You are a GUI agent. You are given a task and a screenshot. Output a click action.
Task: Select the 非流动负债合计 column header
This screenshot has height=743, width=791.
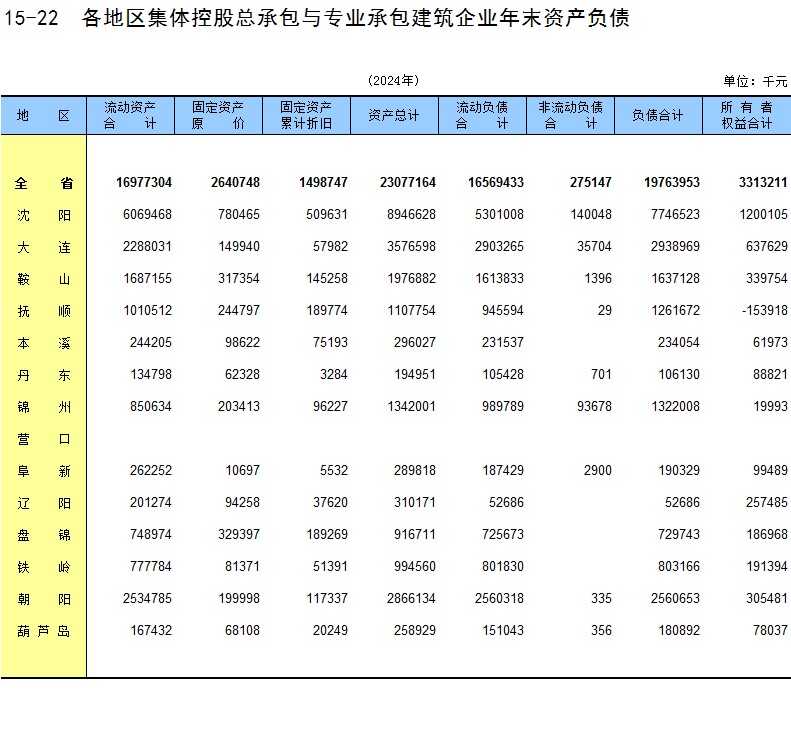click(570, 115)
